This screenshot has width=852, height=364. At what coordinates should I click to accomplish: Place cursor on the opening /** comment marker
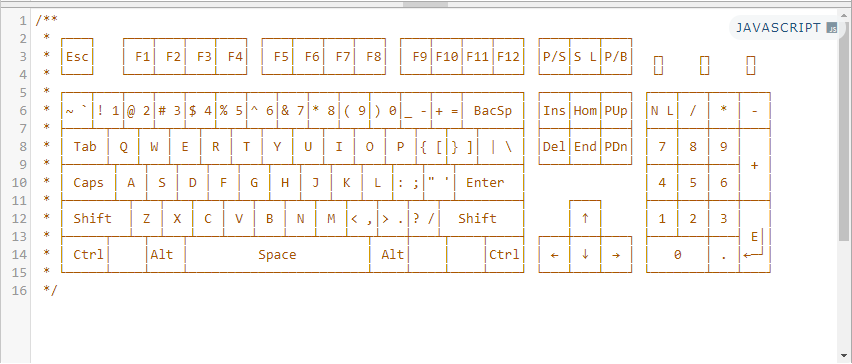[46, 21]
